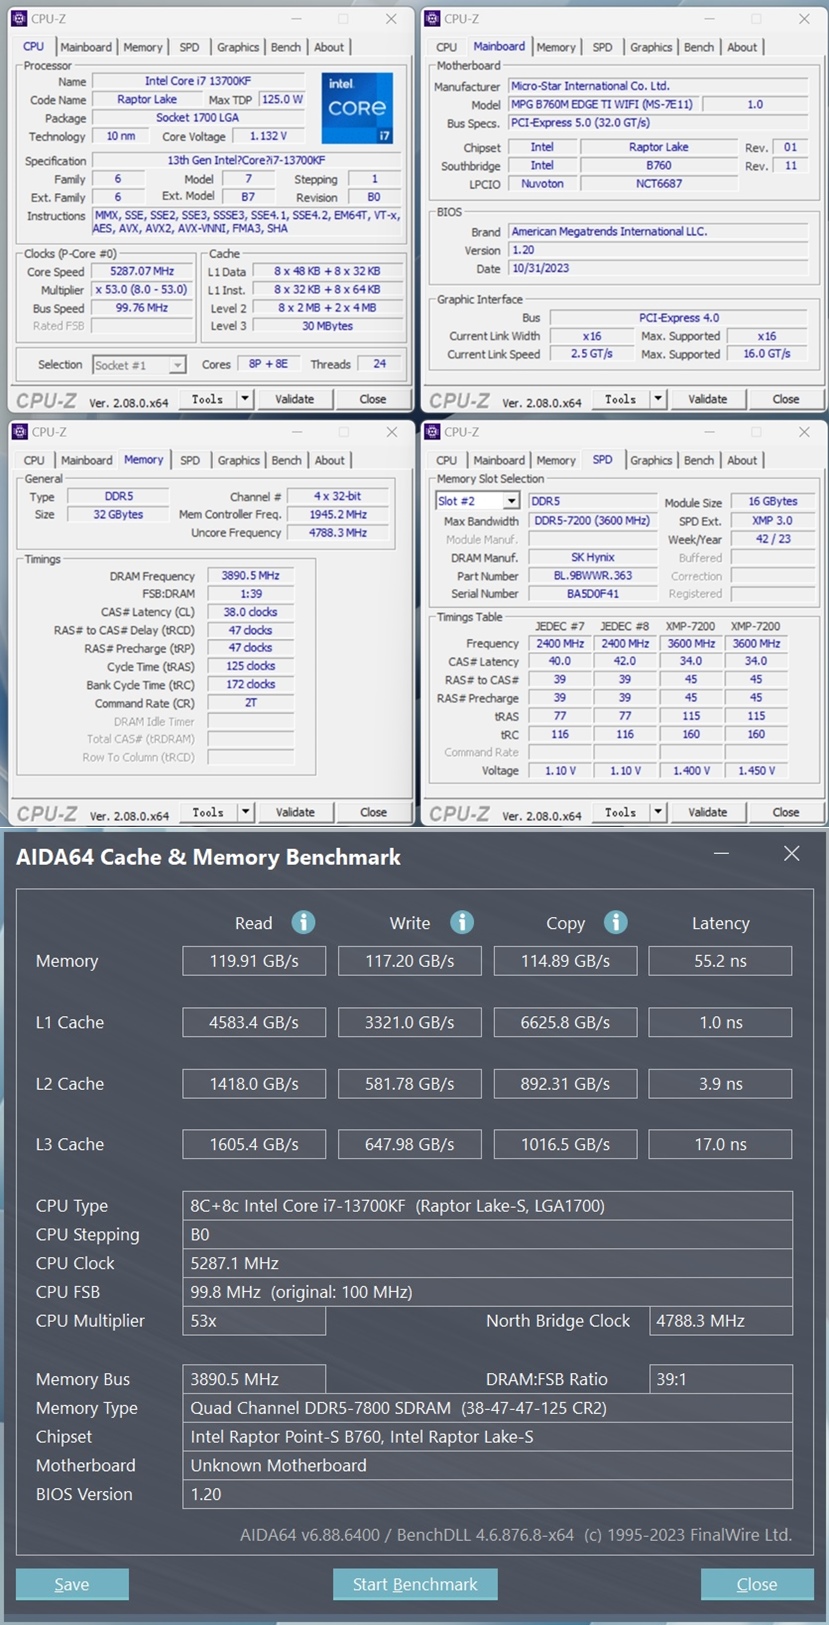829x1625 pixels.
Task: Click the Close button in the Motherboard window
Action: click(786, 399)
